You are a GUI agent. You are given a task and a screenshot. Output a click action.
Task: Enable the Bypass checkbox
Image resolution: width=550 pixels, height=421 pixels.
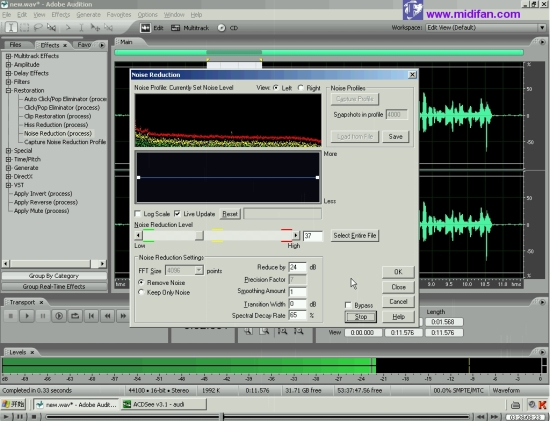coord(348,305)
